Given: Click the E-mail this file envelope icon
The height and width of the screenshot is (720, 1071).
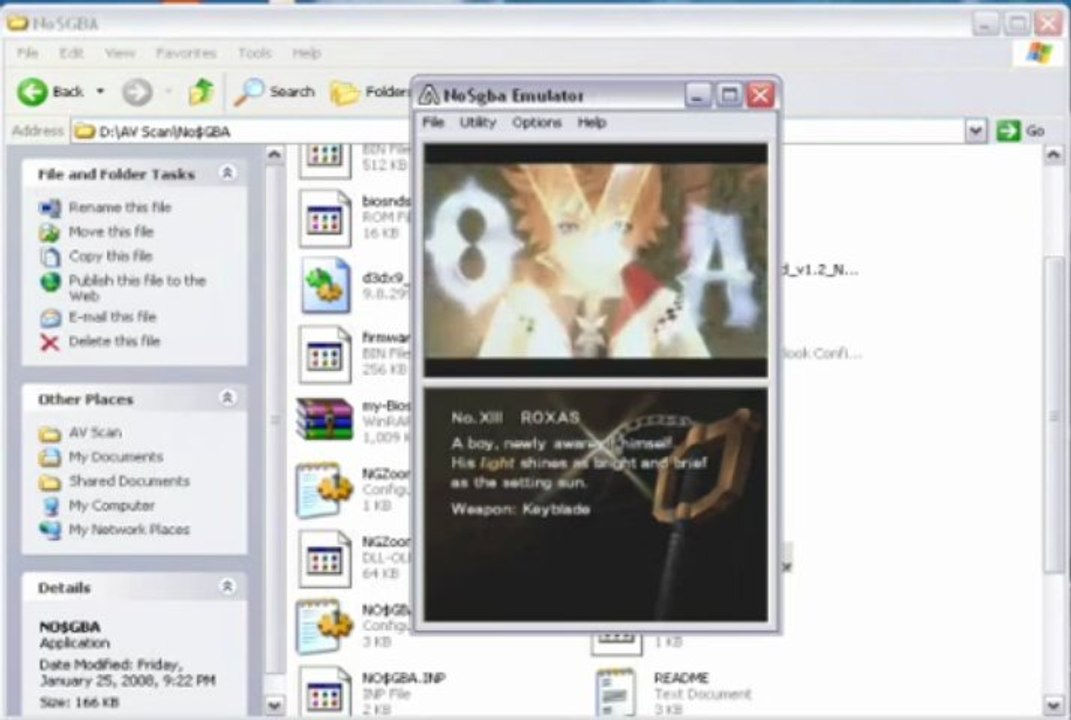Looking at the screenshot, I should point(50,318).
